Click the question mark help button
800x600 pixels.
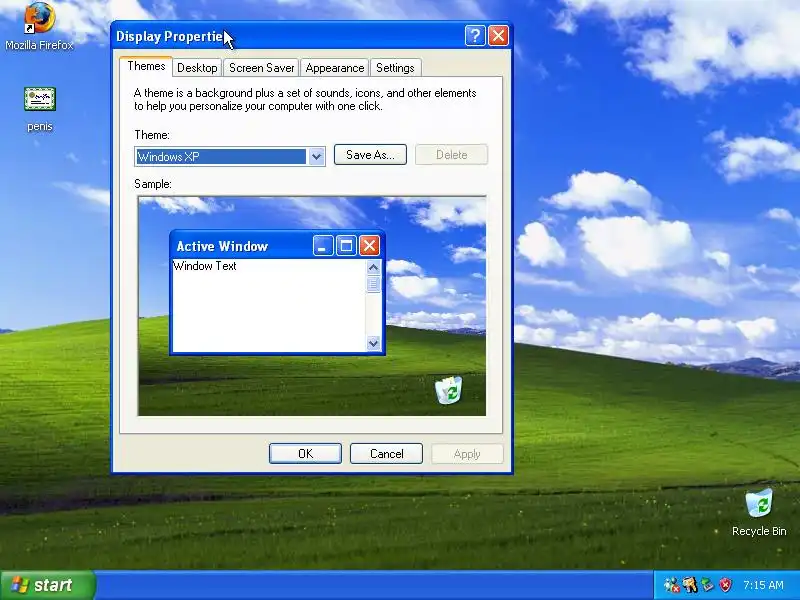point(475,36)
